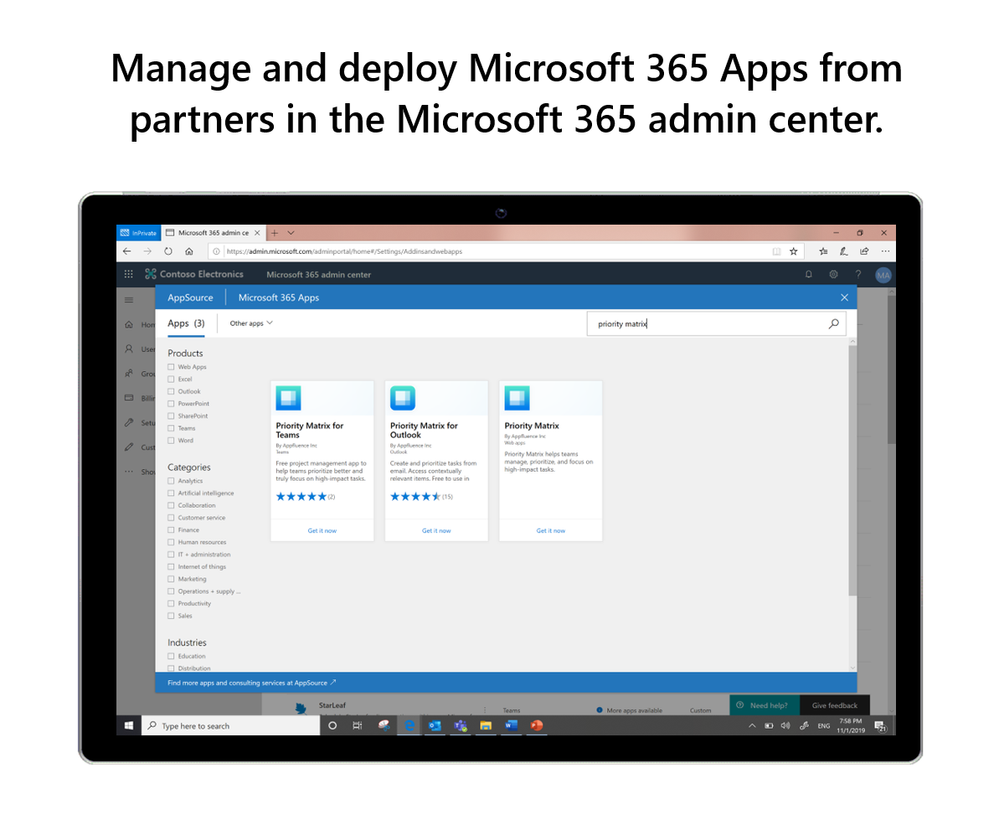Image resolution: width=999 pixels, height=816 pixels.
Task: Open Windows Start menu
Action: (129, 726)
